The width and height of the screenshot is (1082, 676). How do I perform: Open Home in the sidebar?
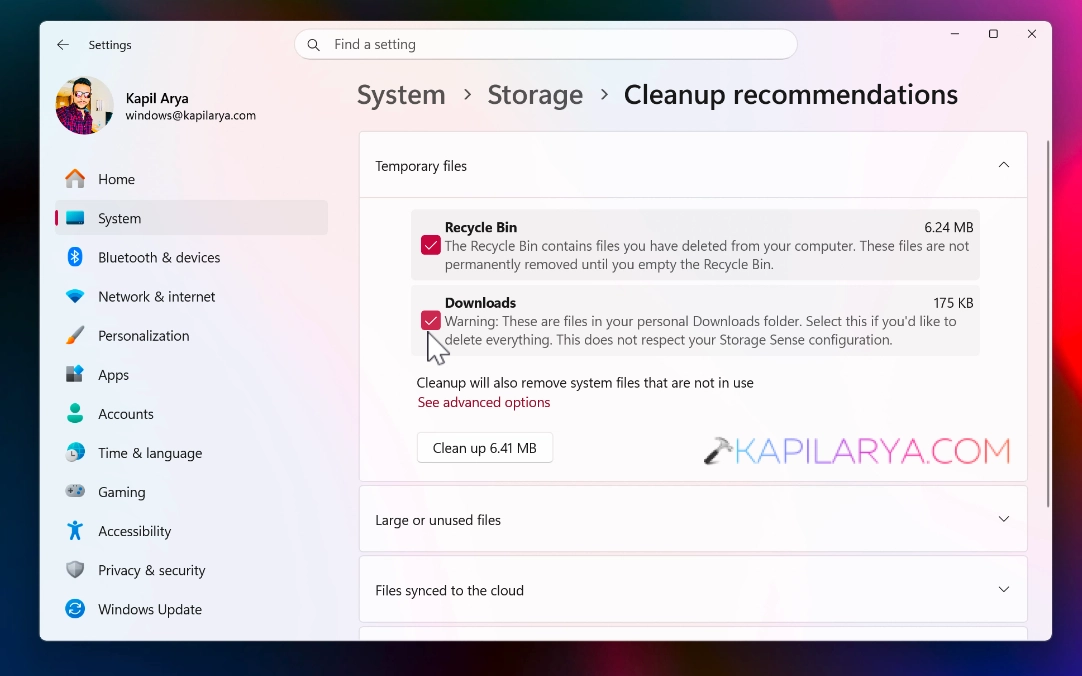pos(191,179)
